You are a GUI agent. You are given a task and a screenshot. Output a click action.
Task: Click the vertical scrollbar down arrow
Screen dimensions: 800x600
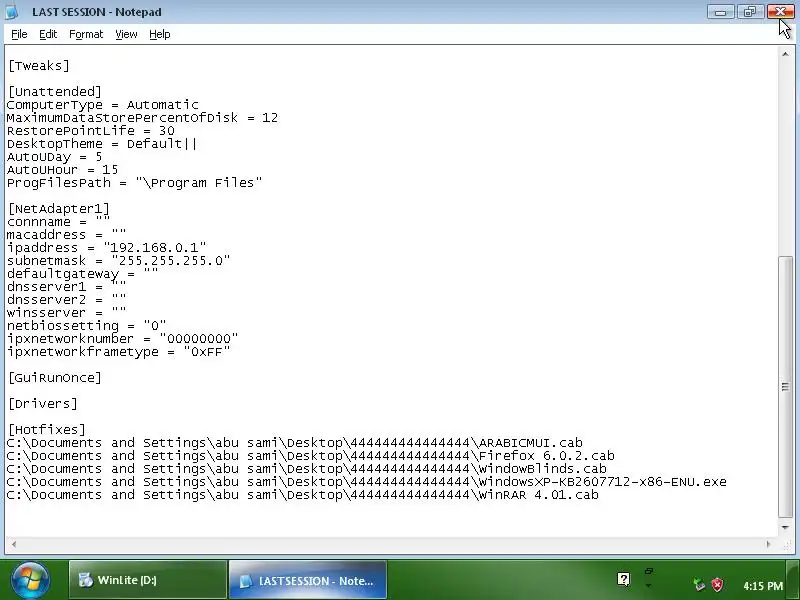tap(785, 527)
